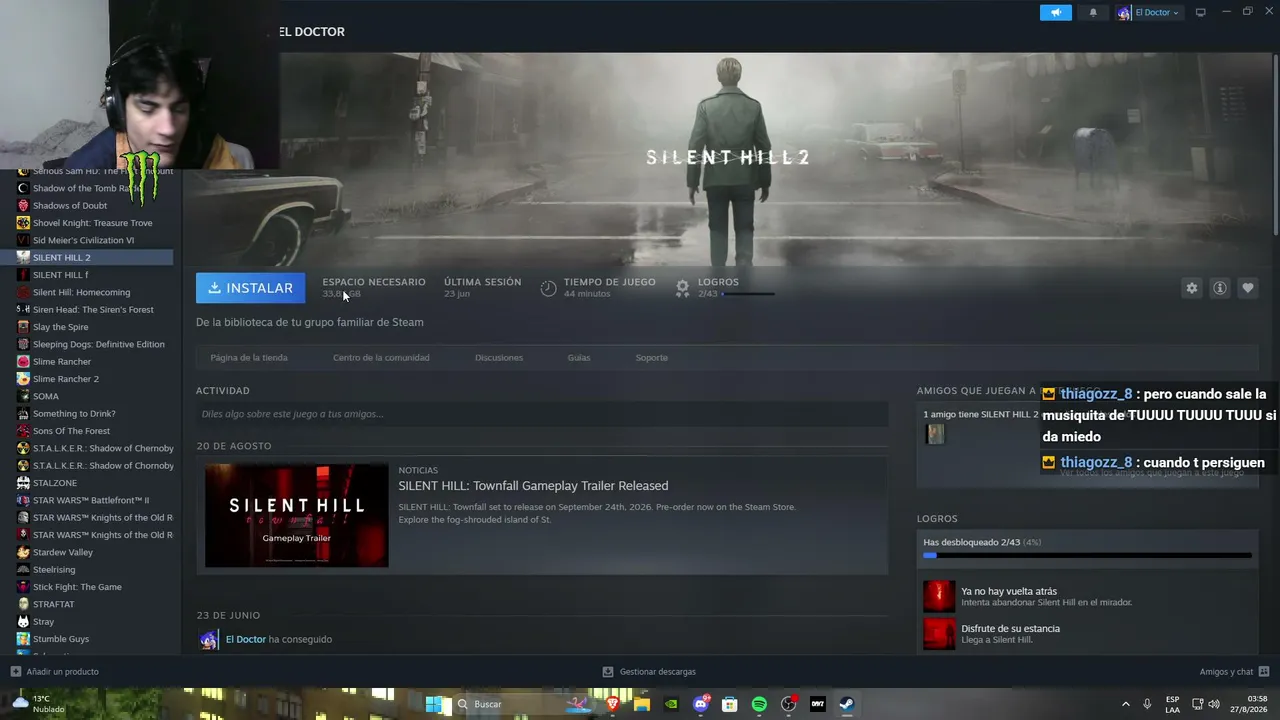Click the small Logros progress bar under the banner
Viewport: 1280px width, 720px height.
point(748,294)
